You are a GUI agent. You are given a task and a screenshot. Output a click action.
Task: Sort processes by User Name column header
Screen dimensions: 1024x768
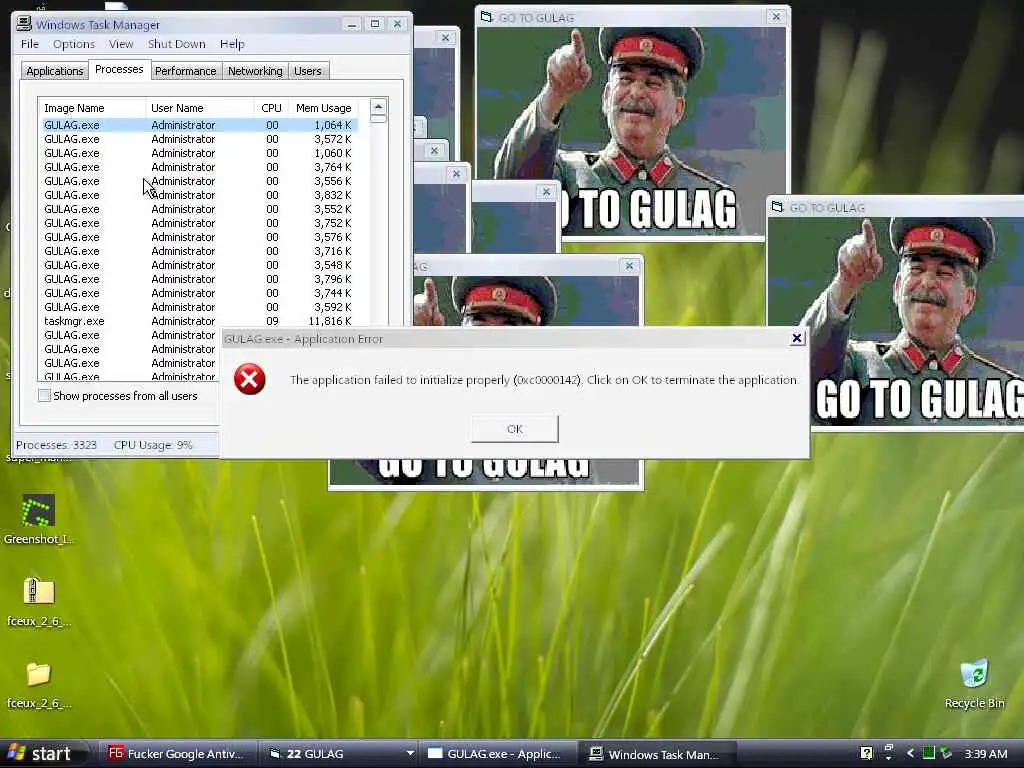tap(199, 108)
